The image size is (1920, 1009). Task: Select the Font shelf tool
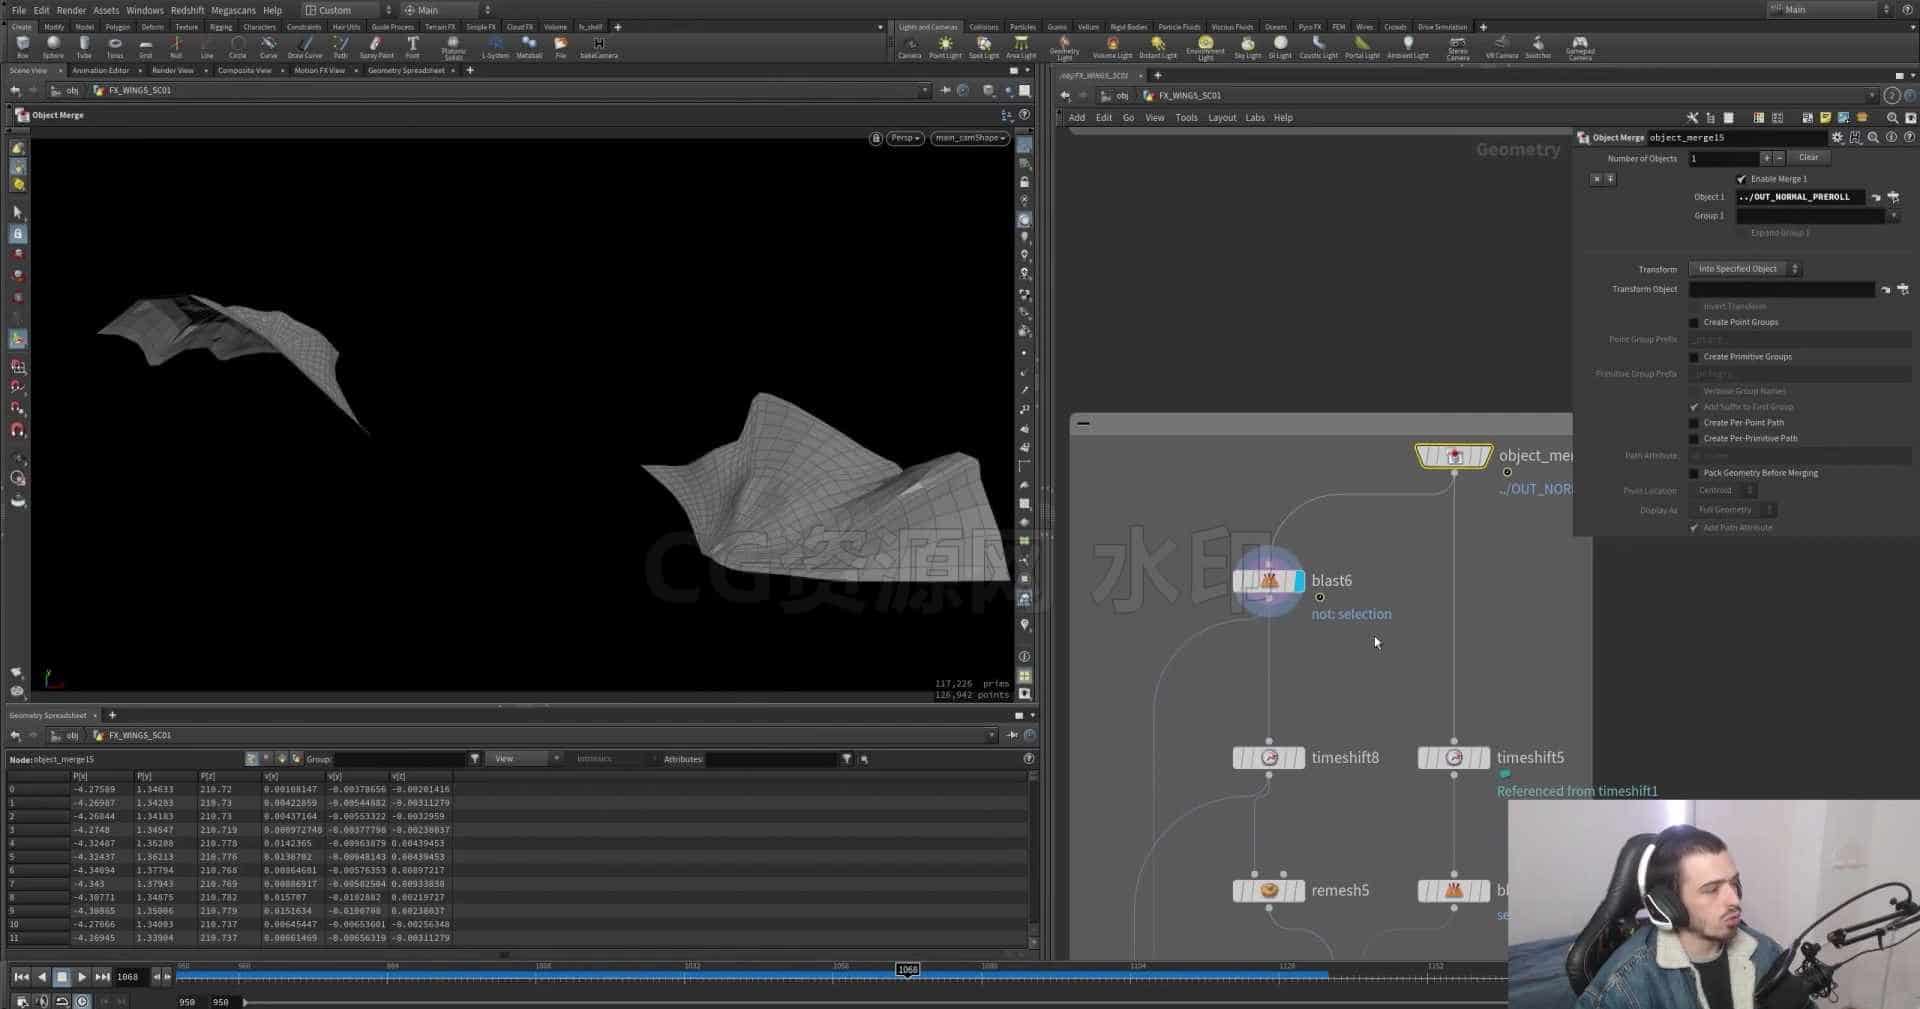point(412,47)
